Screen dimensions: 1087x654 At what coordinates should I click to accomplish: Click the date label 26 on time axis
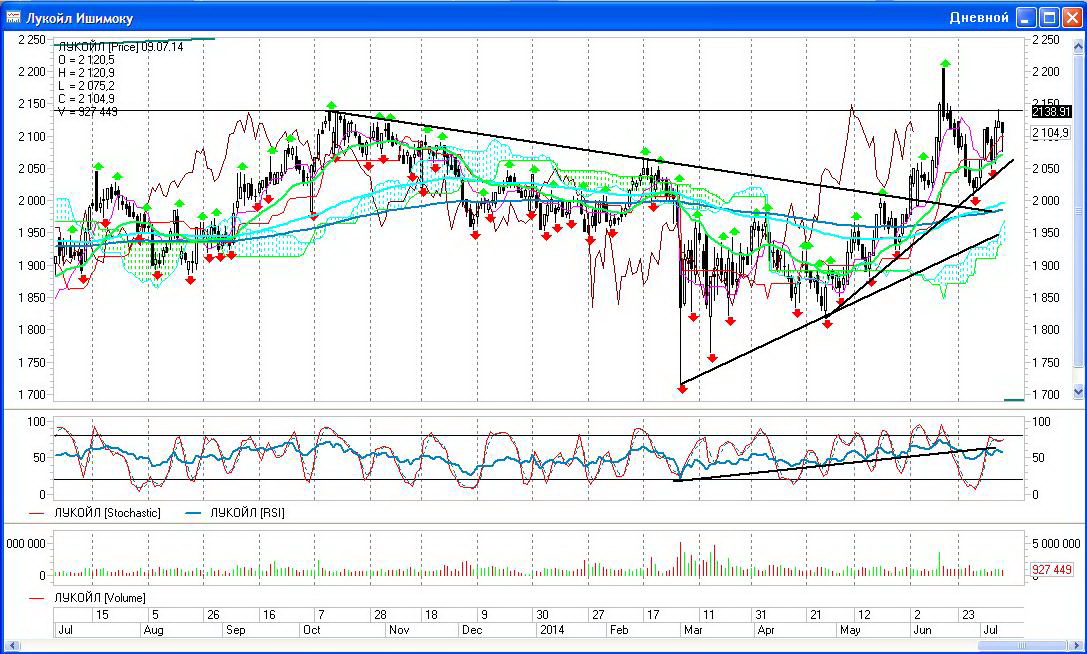[x=214, y=614]
